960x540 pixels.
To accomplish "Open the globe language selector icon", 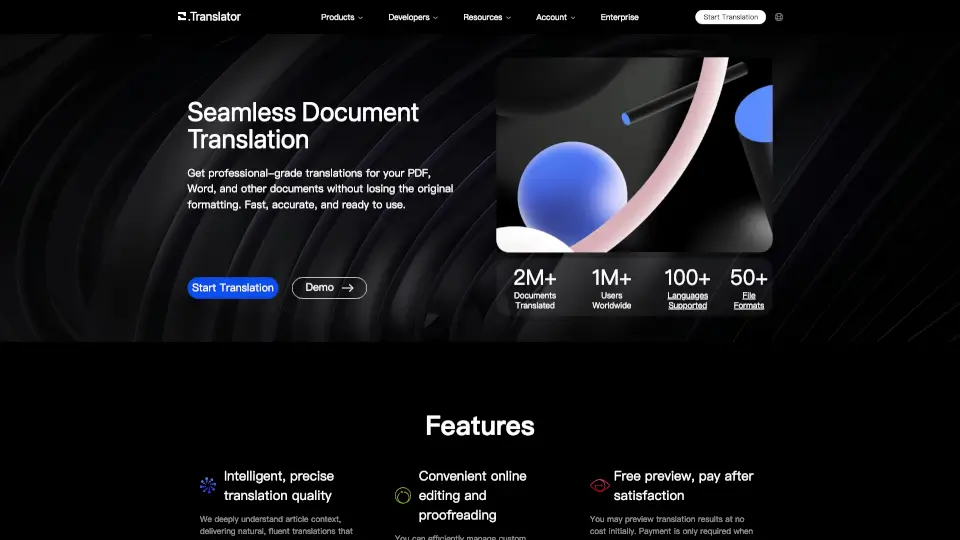I will [779, 17].
